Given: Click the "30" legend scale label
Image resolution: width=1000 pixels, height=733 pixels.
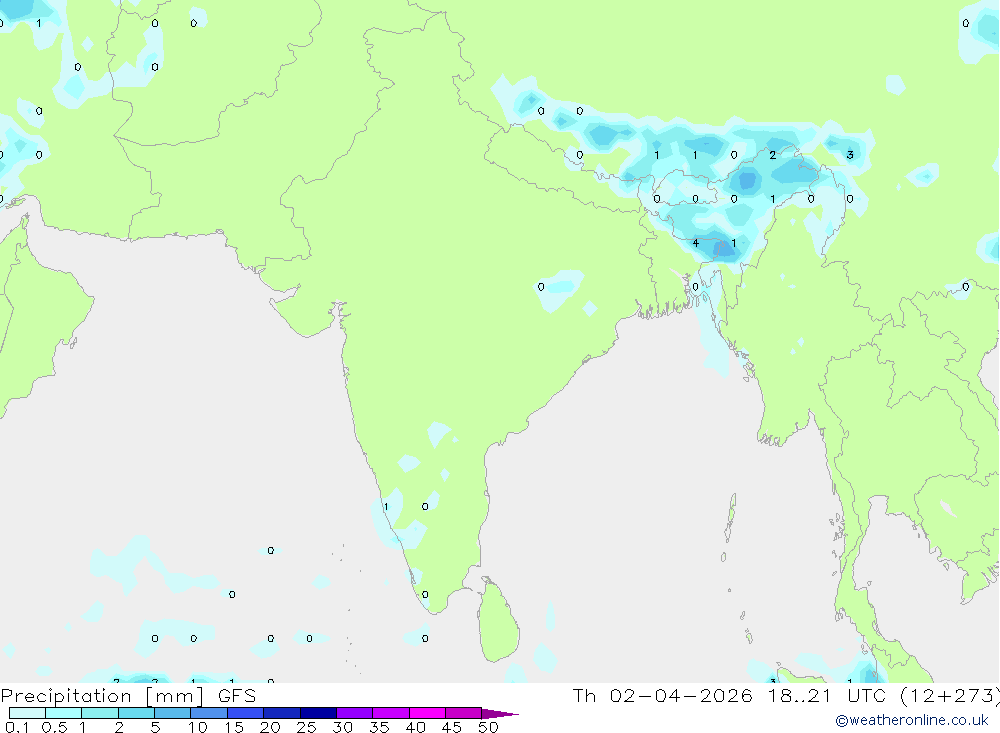Looking at the screenshot, I should tap(342, 727).
